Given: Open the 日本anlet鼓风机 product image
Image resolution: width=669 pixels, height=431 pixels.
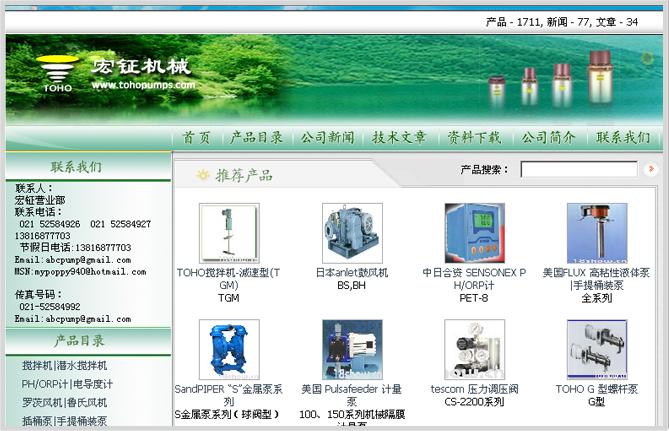Looking at the screenshot, I should (x=352, y=233).
